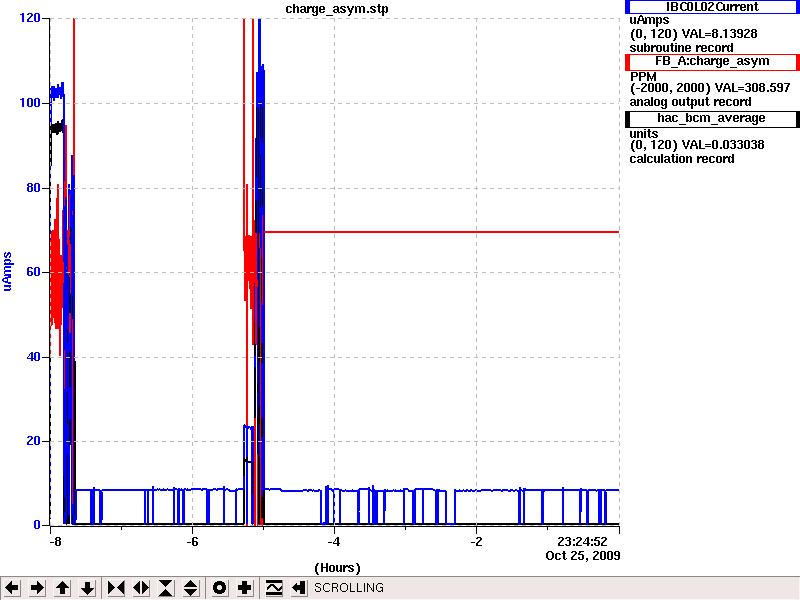Image resolution: width=800 pixels, height=600 pixels.
Task: Click the plus crosshair icon
Action: (x=245, y=588)
